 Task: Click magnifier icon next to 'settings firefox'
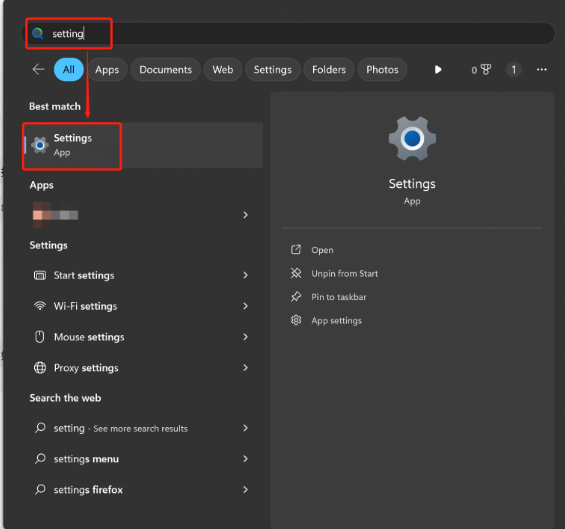point(40,489)
